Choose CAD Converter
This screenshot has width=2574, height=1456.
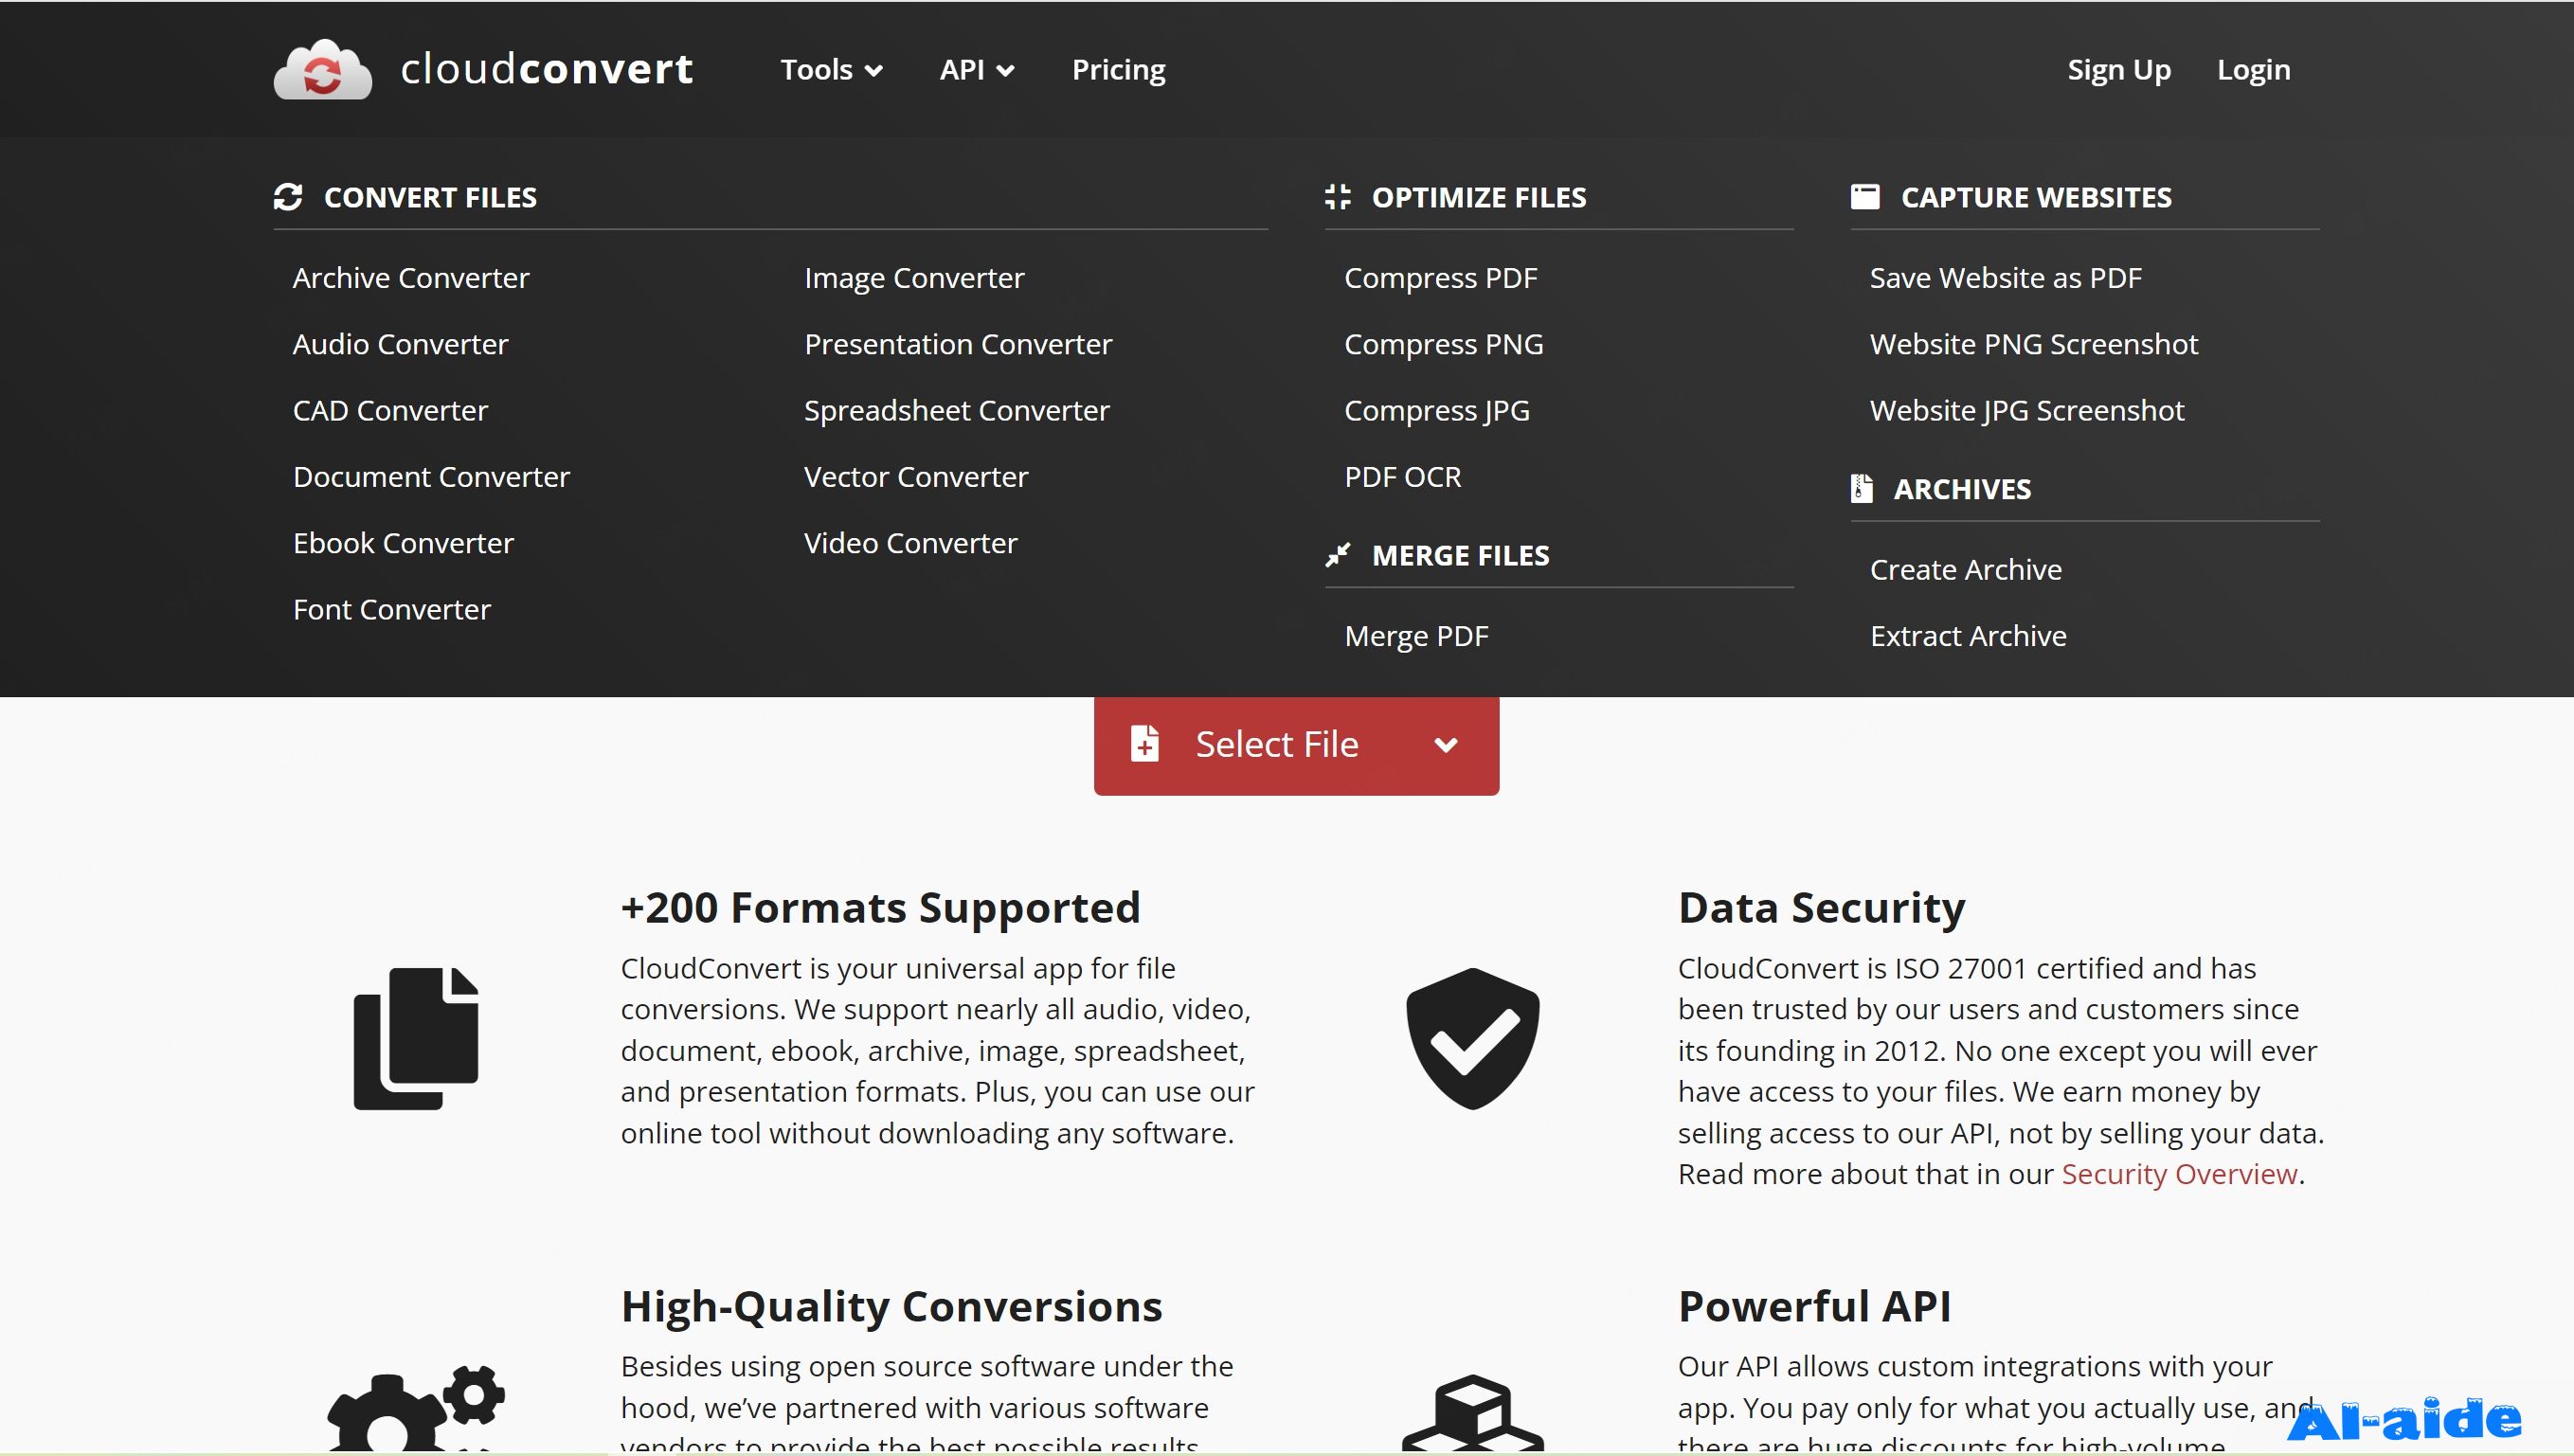click(391, 411)
